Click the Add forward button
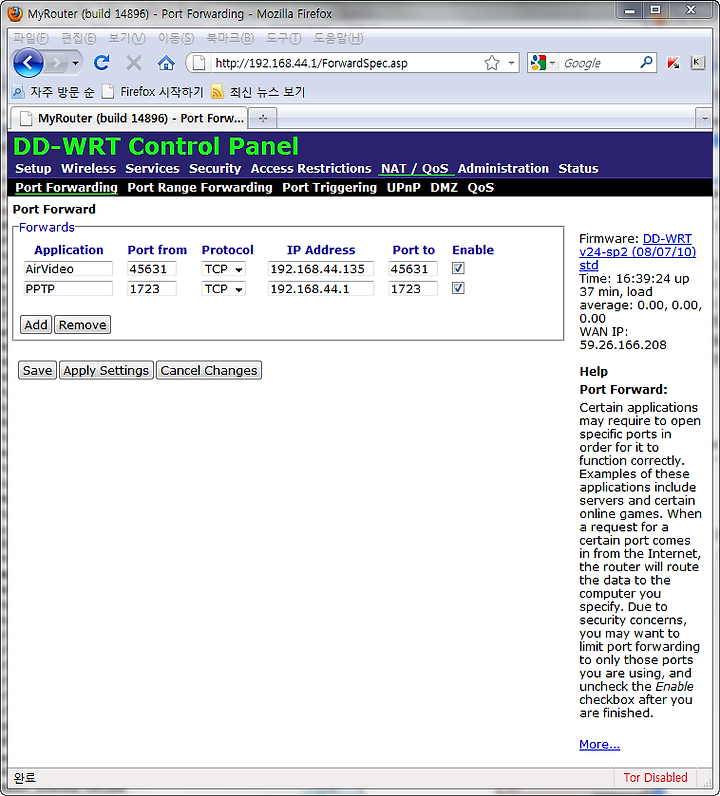Image resolution: width=720 pixels, height=796 pixels. (36, 325)
